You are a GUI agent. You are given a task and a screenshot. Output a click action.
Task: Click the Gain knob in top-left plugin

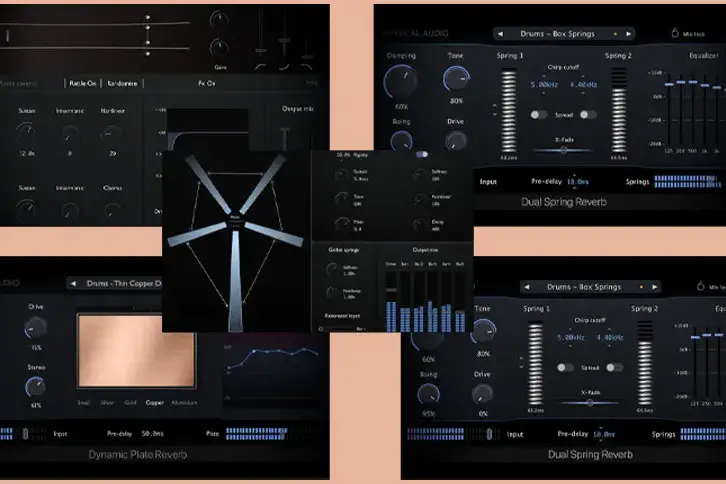point(219,48)
